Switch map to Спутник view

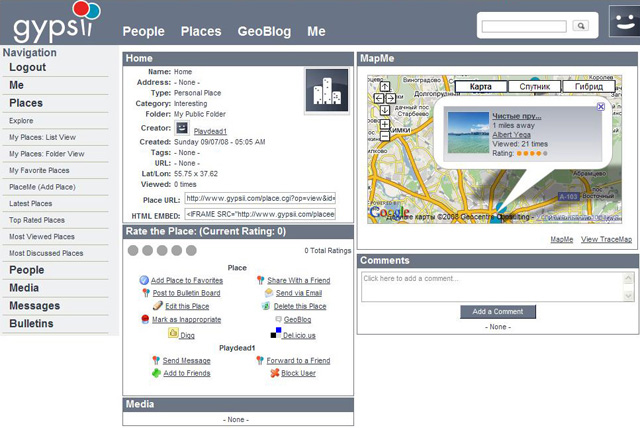point(535,87)
